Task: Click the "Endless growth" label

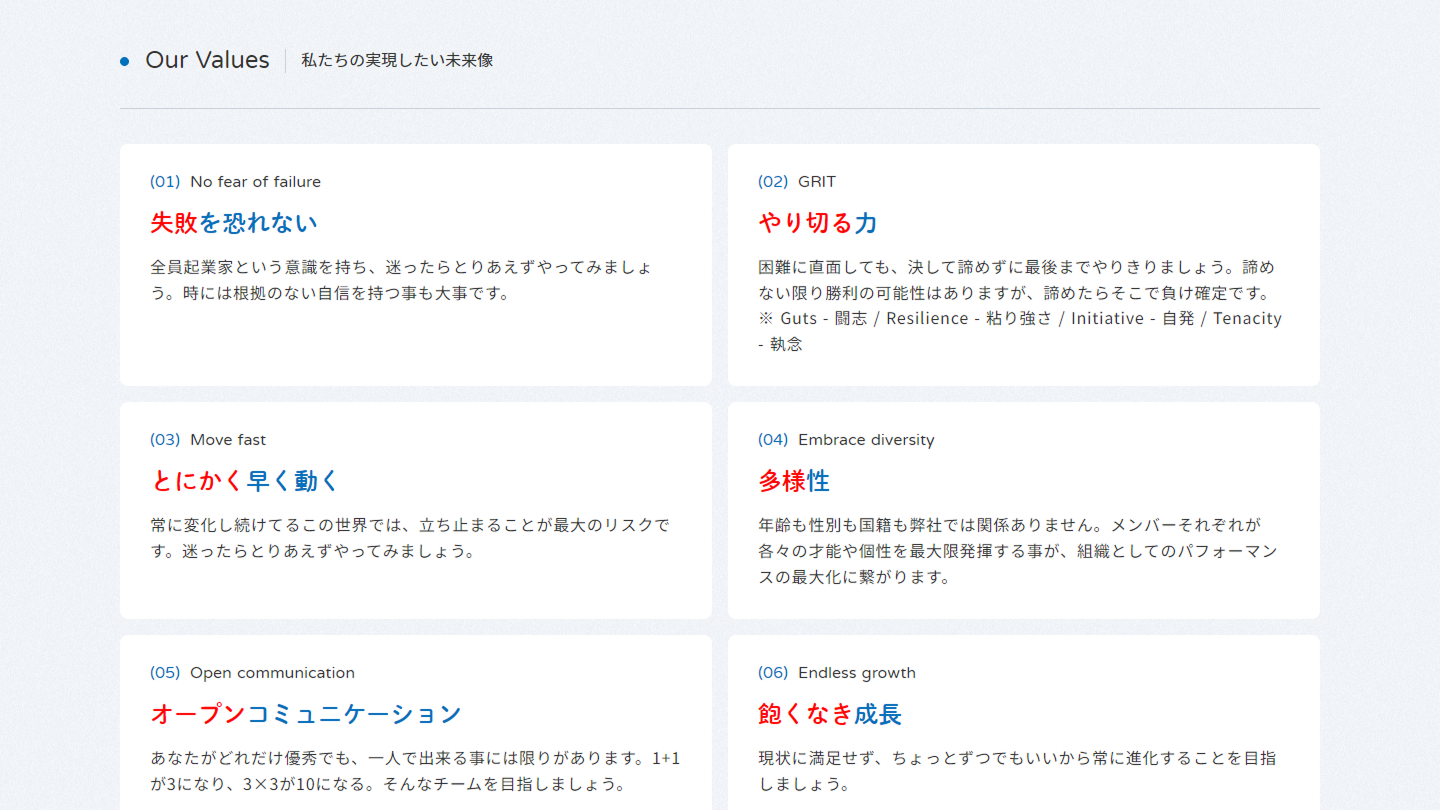Action: 856,673
